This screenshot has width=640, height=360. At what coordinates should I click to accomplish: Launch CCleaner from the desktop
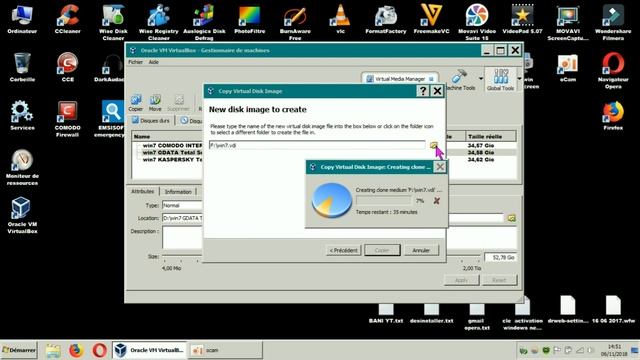click(x=67, y=19)
